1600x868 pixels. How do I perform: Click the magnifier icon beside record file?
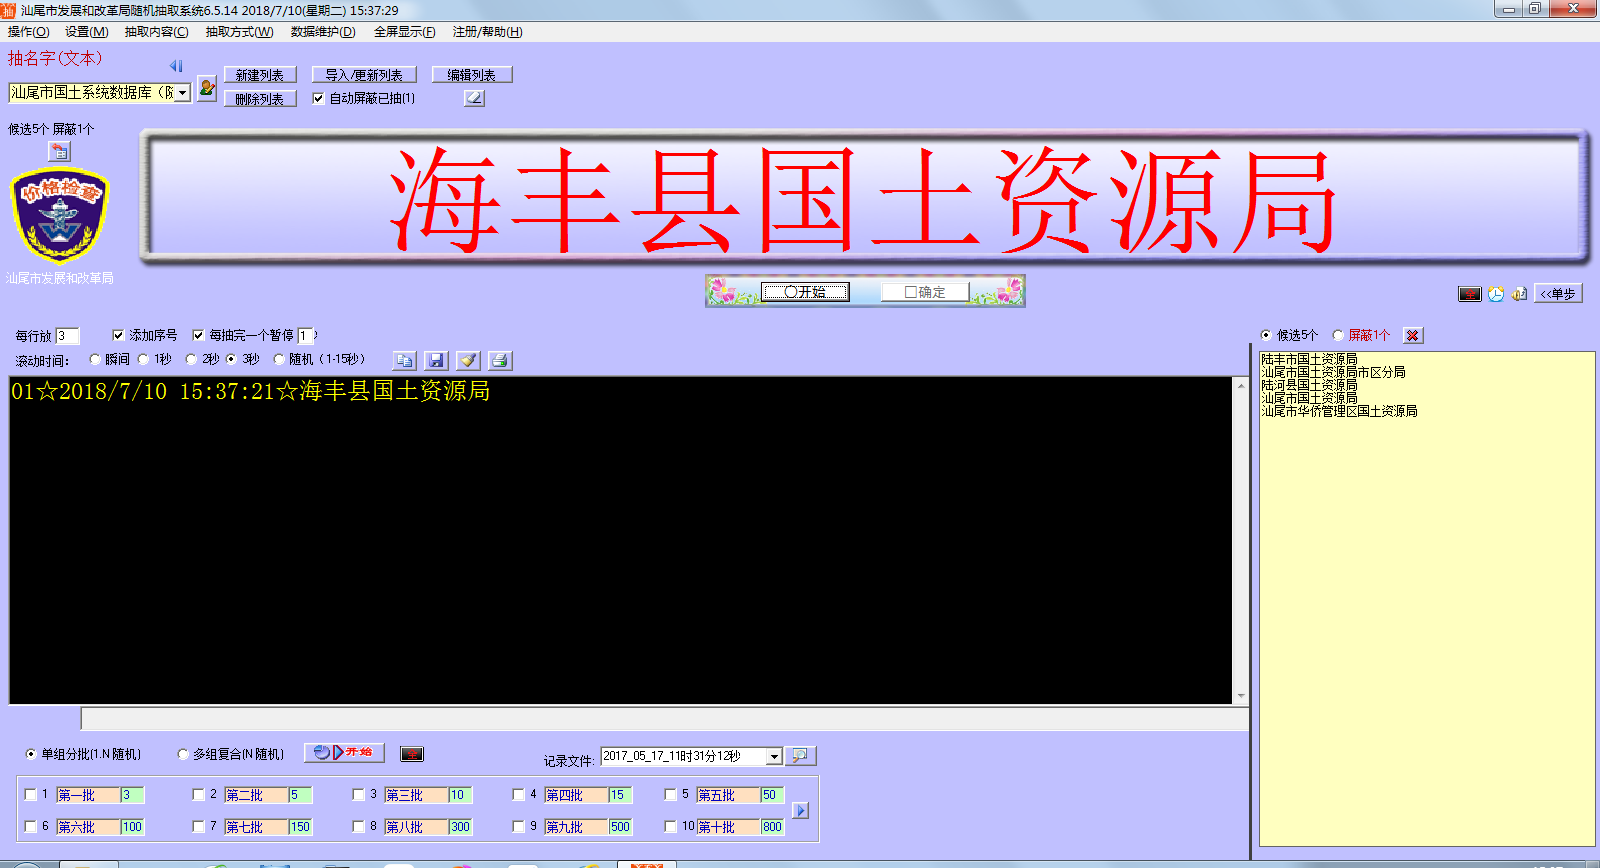800,756
